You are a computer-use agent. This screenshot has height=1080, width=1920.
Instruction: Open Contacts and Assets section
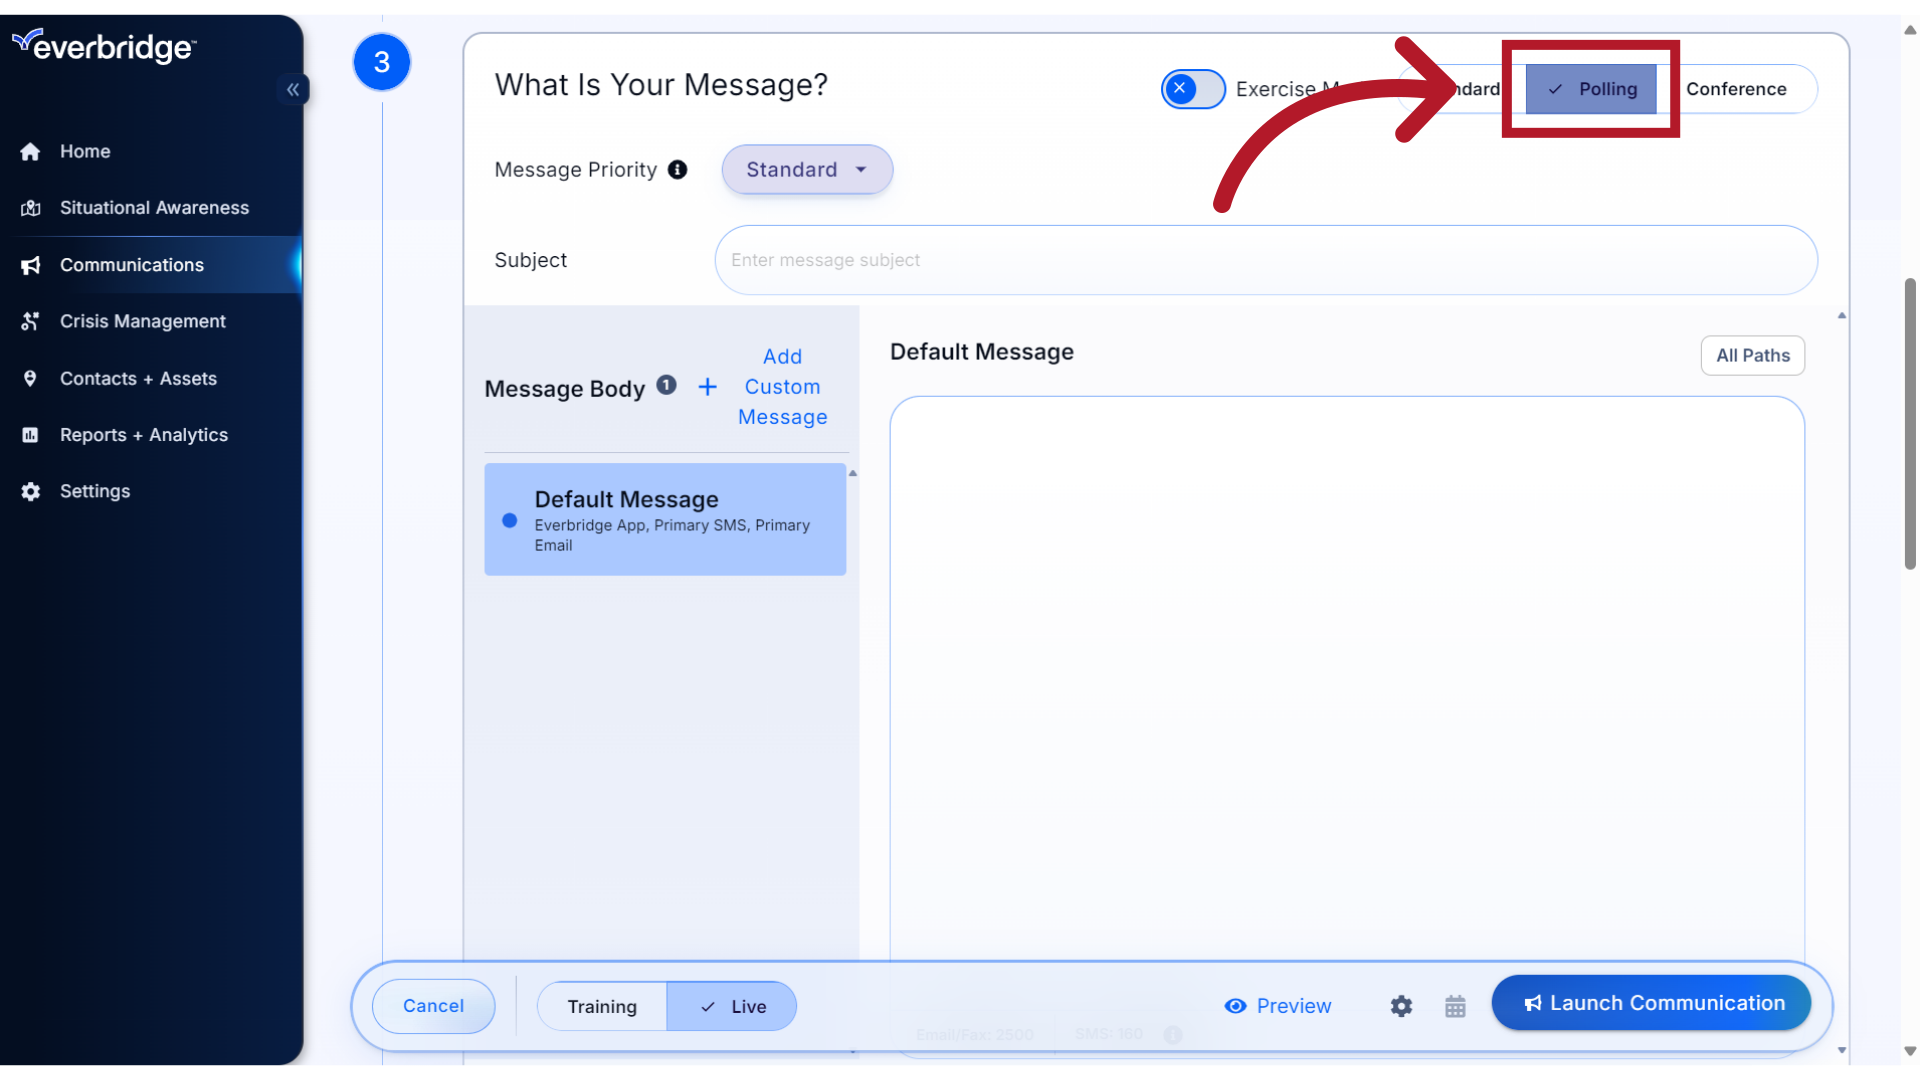(138, 377)
